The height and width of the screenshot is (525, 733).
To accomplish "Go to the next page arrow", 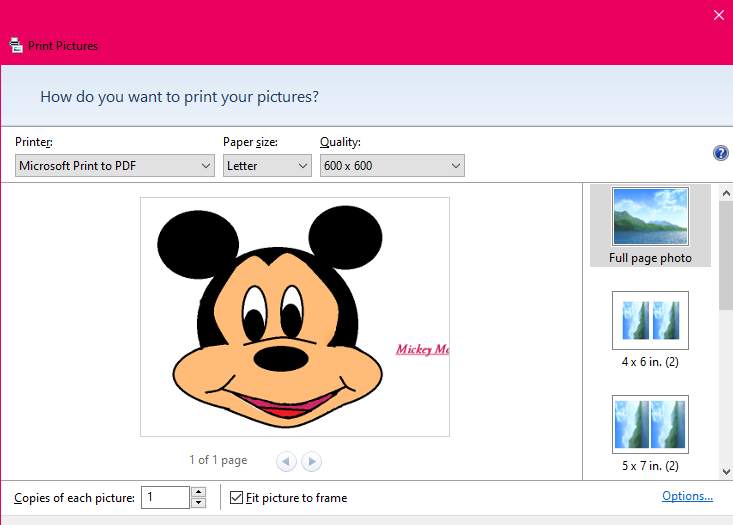I will pos(311,461).
